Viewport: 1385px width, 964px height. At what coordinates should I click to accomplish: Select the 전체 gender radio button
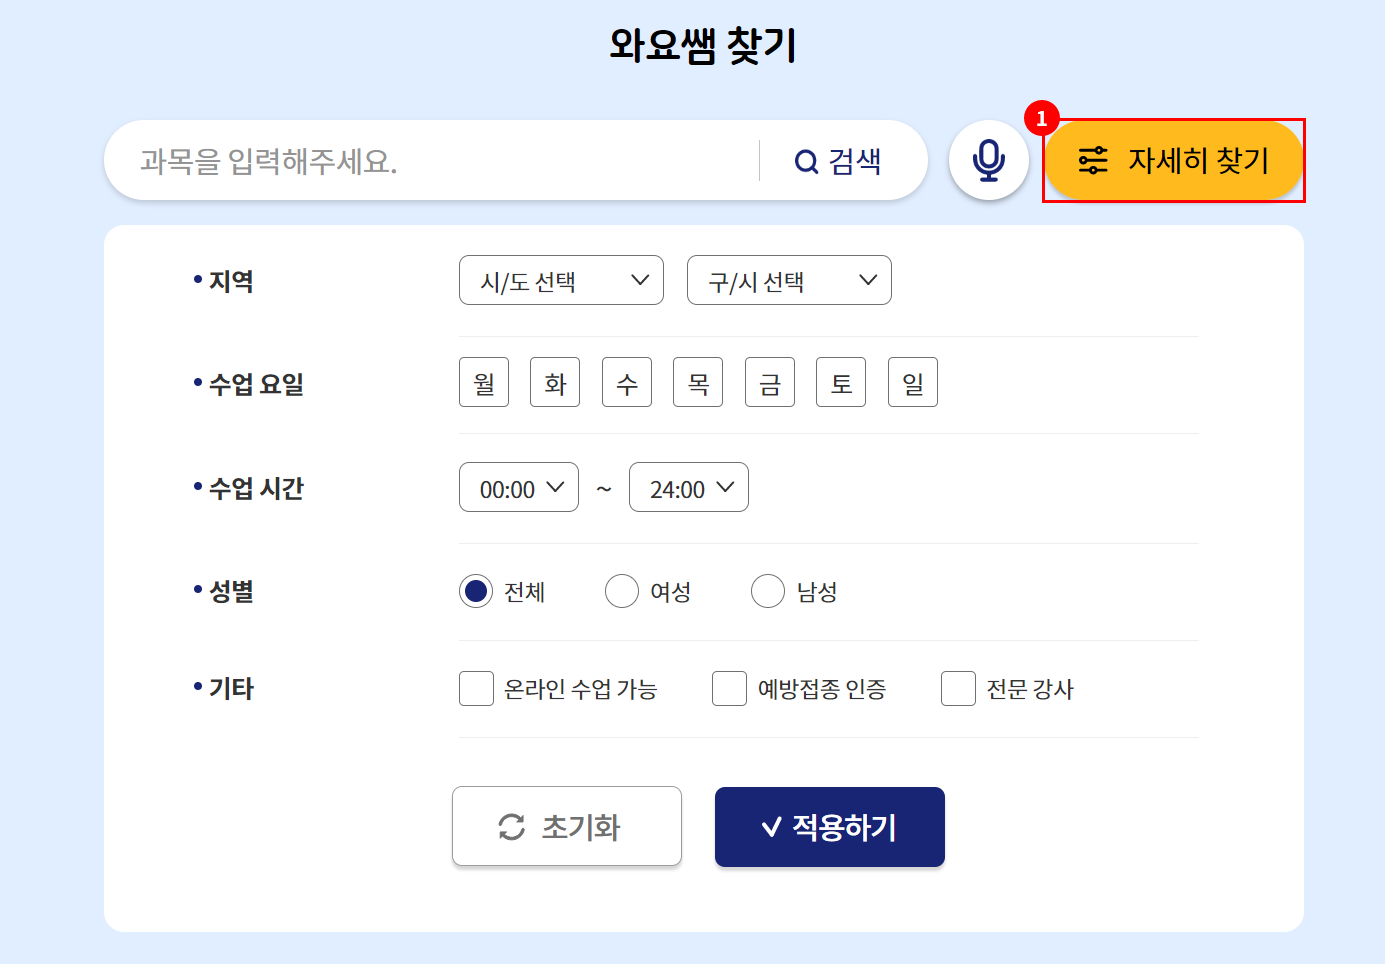[476, 591]
